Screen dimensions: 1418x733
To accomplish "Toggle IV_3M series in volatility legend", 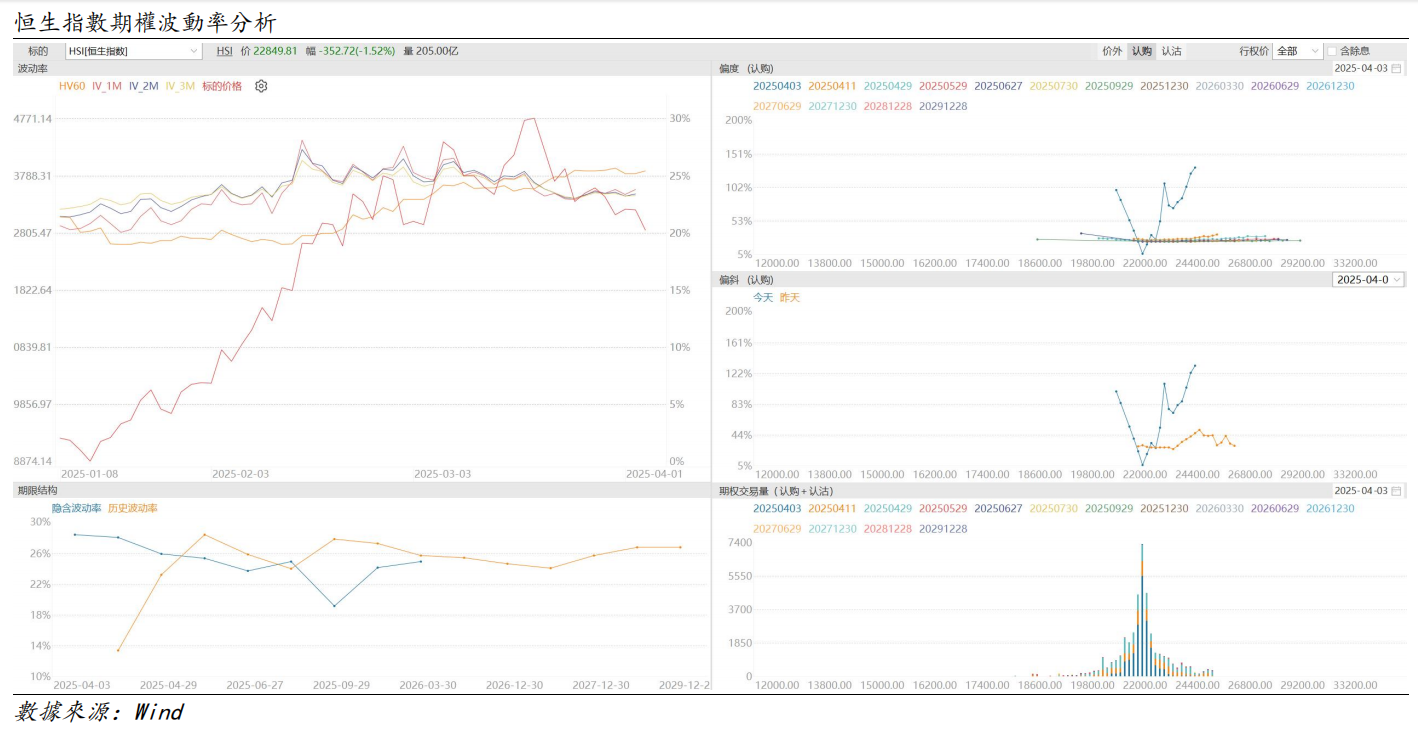I will click(180, 86).
